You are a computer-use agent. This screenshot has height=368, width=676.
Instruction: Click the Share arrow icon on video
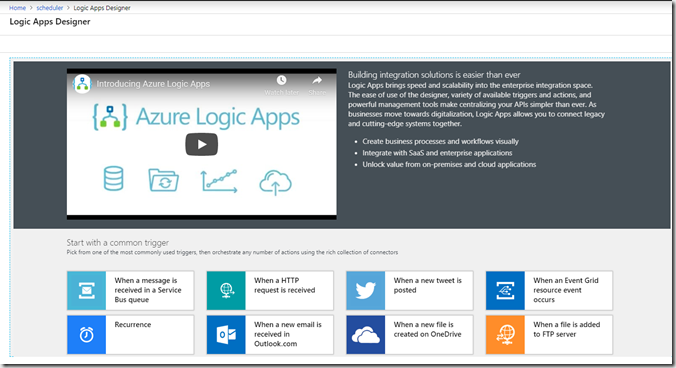coord(317,80)
